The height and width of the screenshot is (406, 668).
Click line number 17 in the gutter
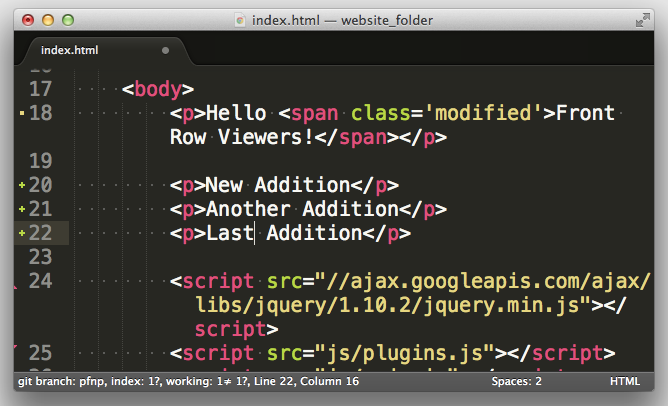point(41,89)
